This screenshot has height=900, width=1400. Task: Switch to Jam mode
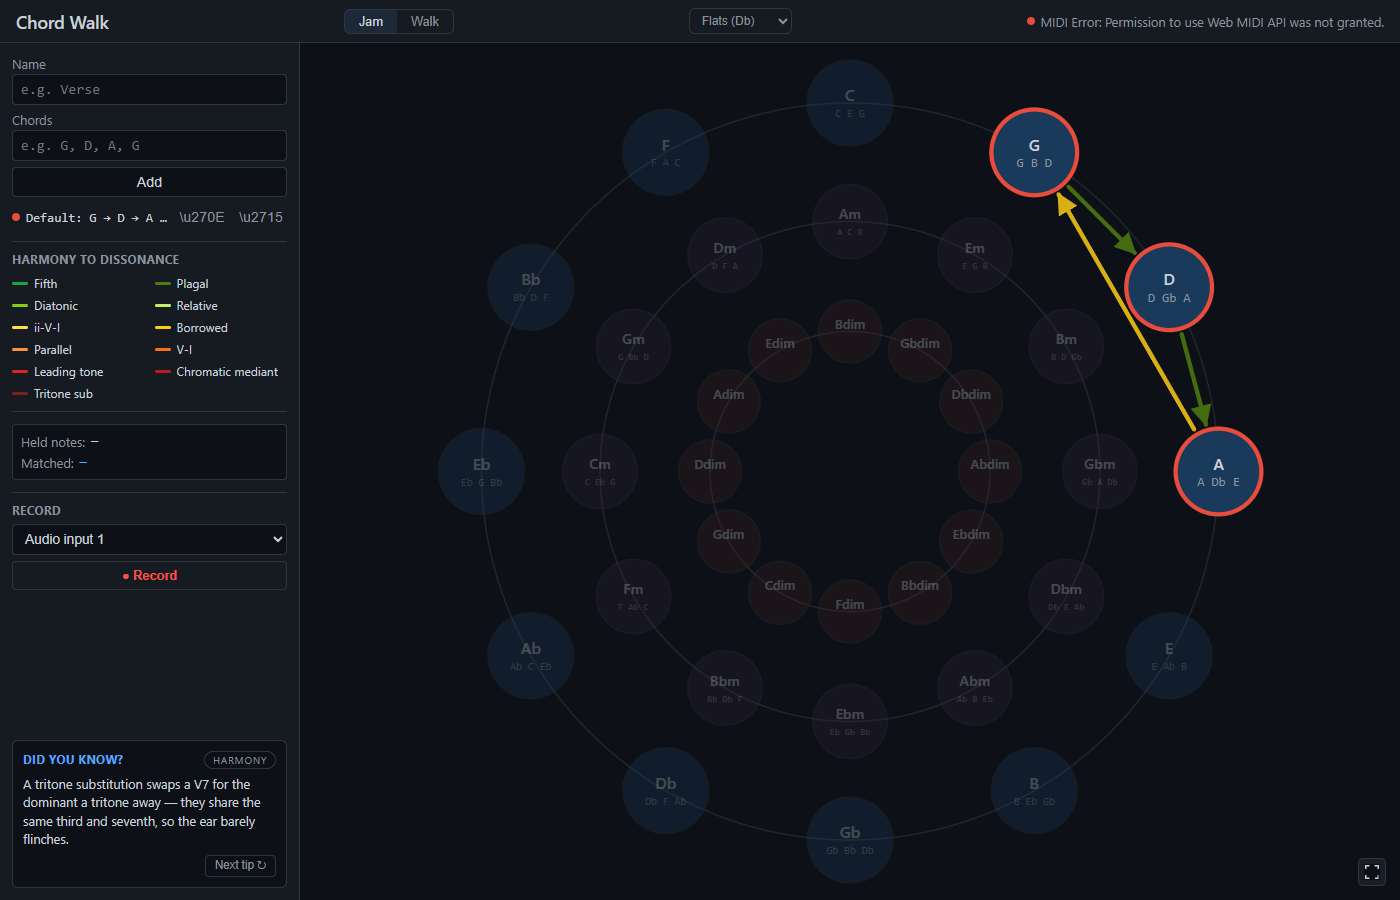pyautogui.click(x=371, y=21)
